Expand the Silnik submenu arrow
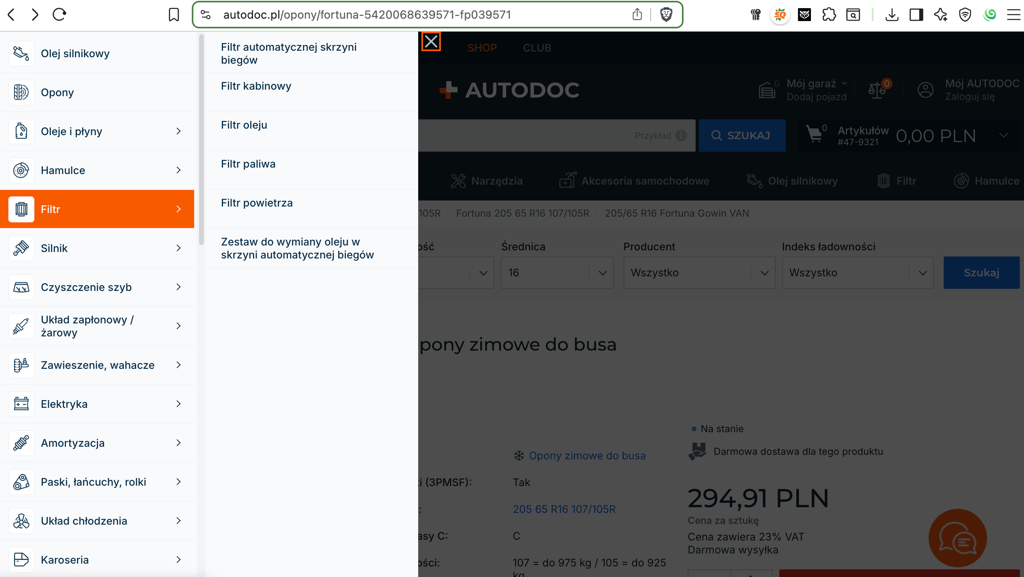Screen dimensions: 1024x577 coord(178,248)
